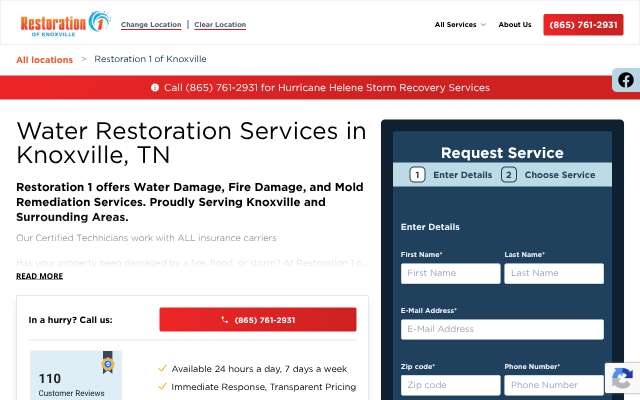Click the Water Restoration Services heading
This screenshot has height=400, width=640.
(x=191, y=142)
